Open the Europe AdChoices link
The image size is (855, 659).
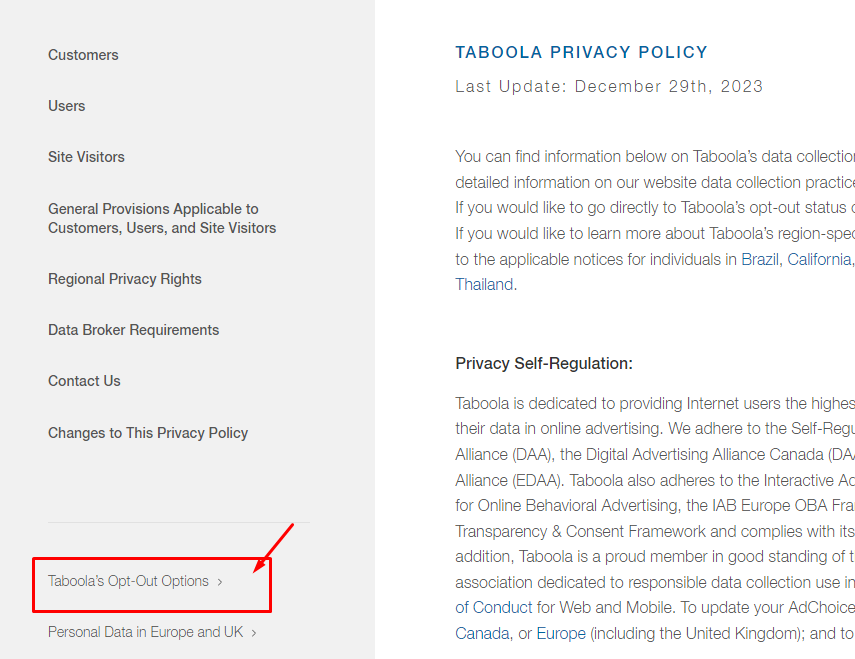561,633
